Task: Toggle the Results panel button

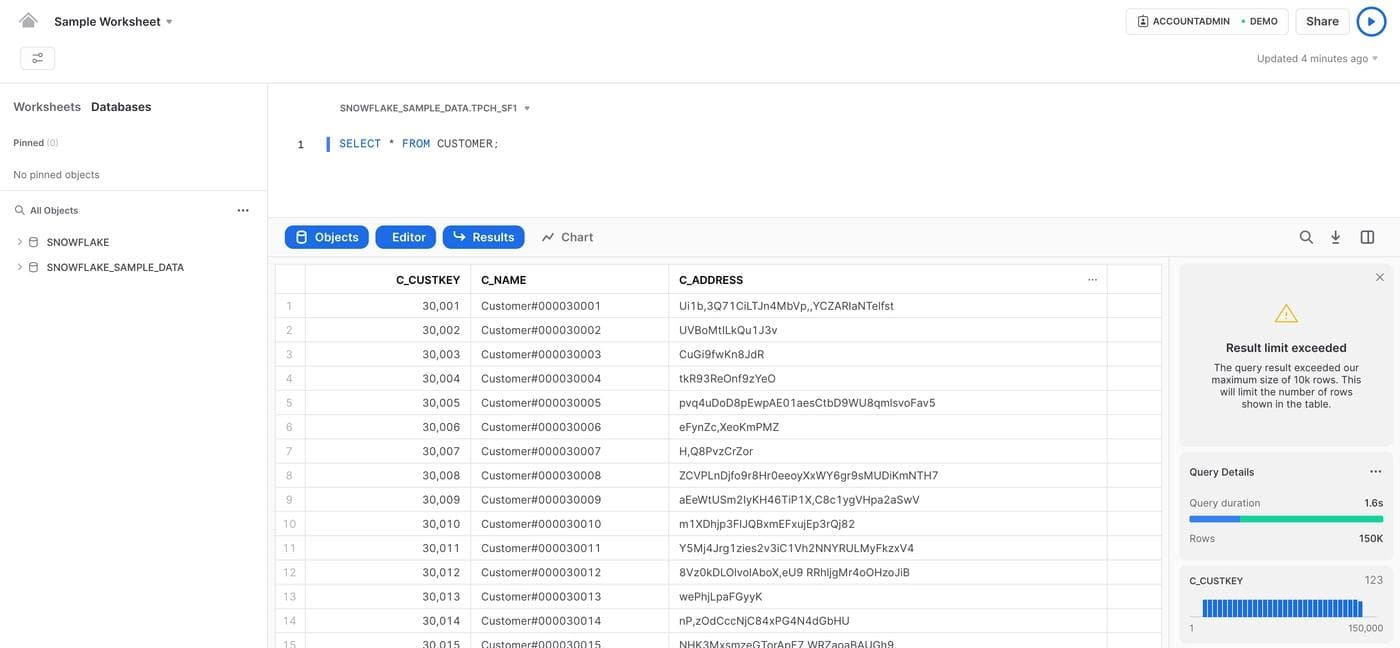Action: [483, 237]
